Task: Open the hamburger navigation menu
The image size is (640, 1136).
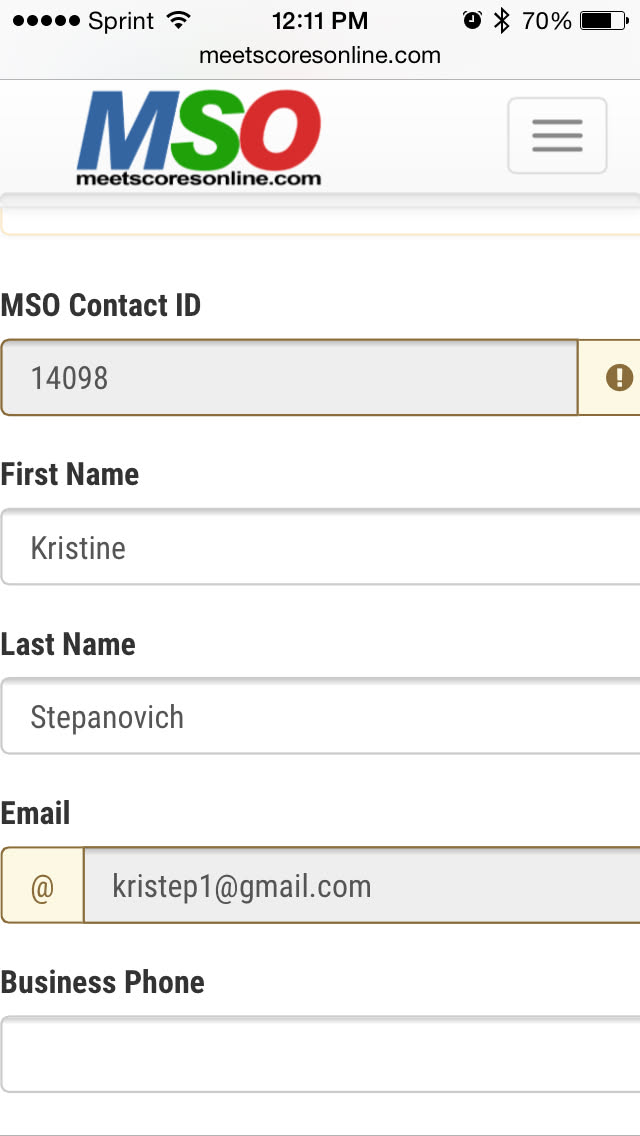Action: 557,136
